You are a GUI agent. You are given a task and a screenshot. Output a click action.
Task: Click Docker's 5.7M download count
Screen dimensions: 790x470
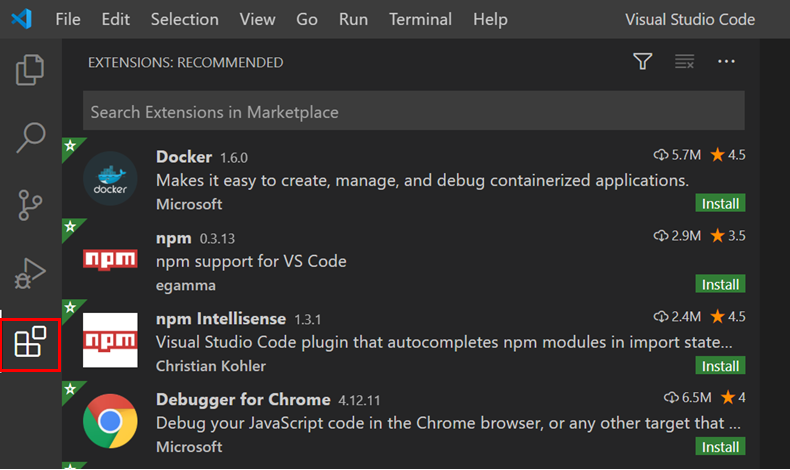(x=677, y=155)
